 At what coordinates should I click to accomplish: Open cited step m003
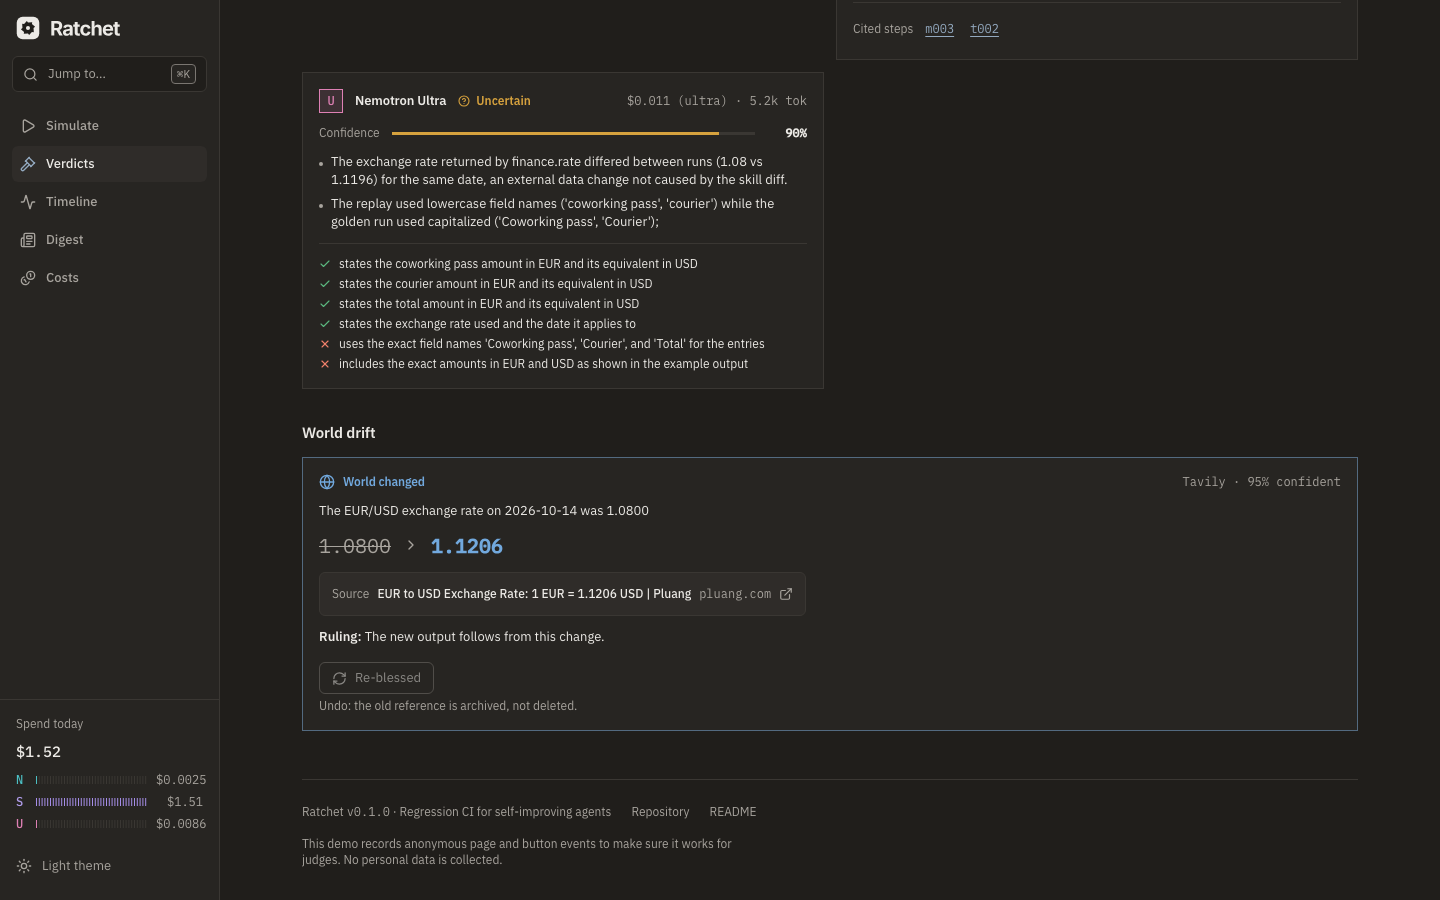[939, 29]
